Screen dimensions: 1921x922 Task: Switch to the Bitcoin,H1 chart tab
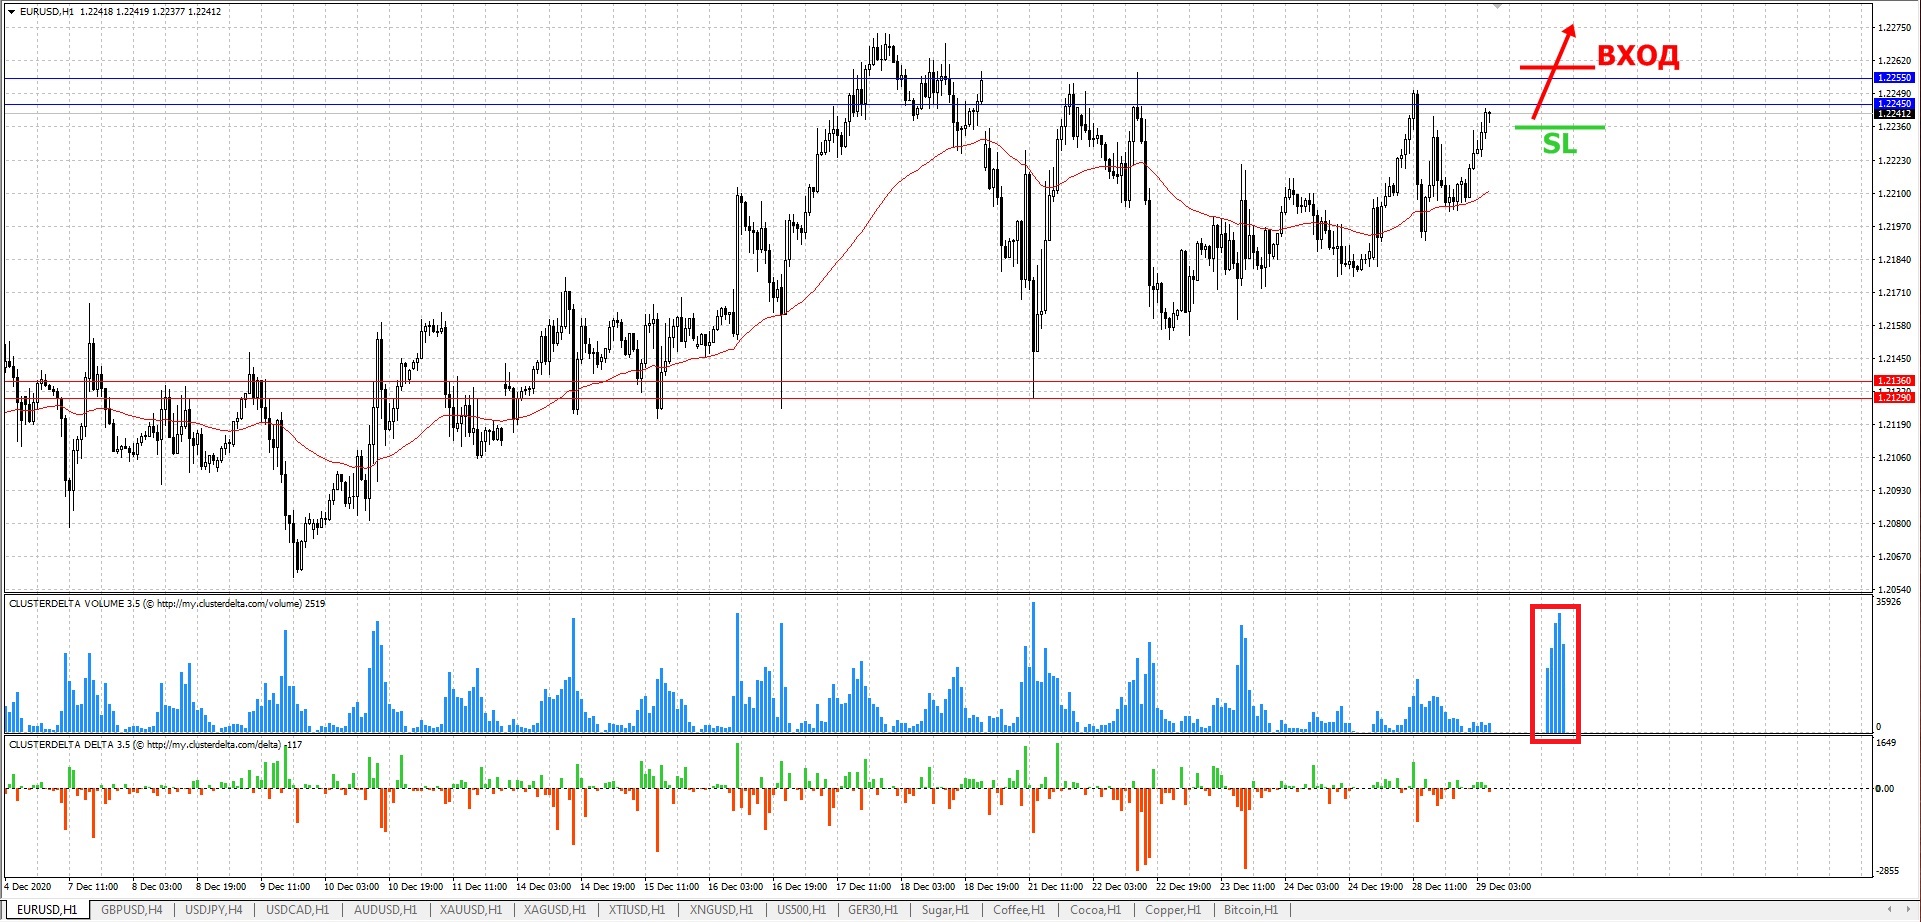coord(1250,910)
